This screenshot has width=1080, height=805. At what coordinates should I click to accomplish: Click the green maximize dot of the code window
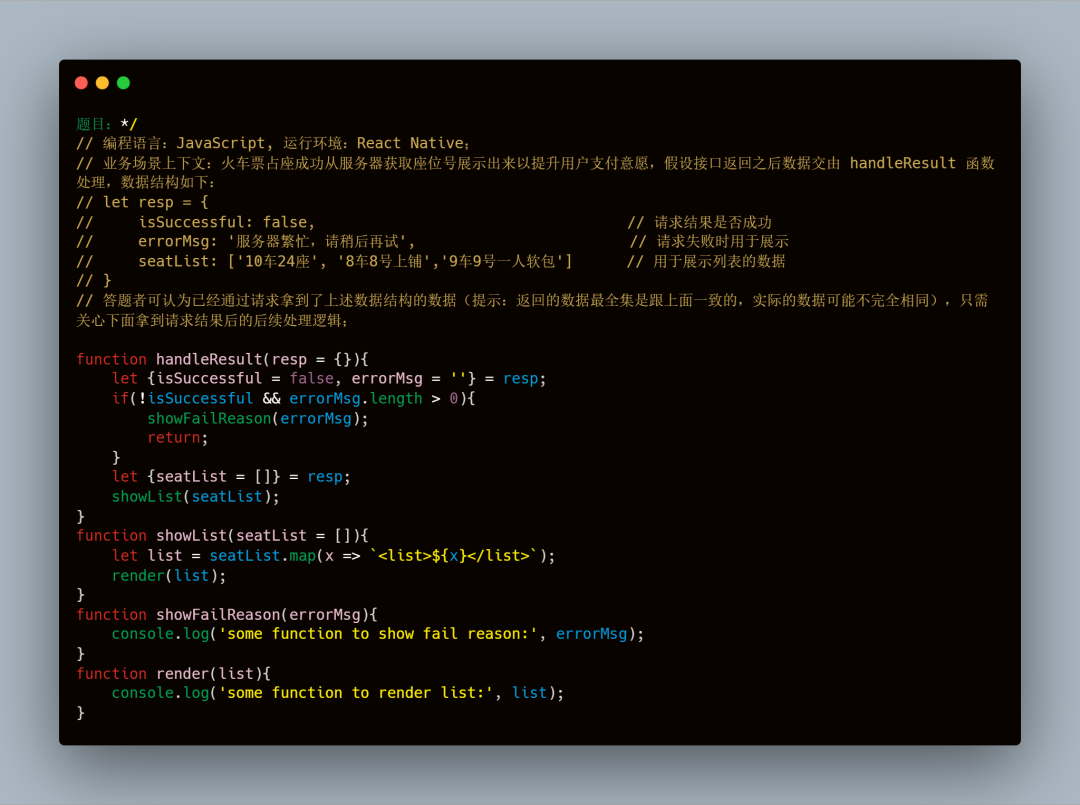[123, 83]
